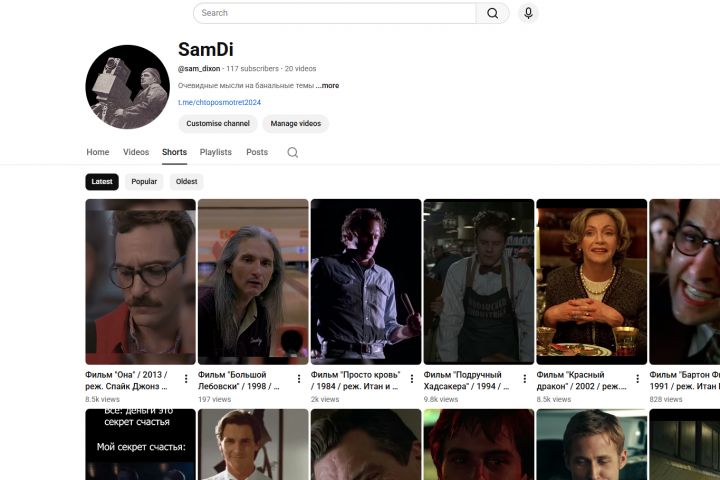This screenshot has width=720, height=480.
Task: Click Customise channel button
Action: (218, 124)
